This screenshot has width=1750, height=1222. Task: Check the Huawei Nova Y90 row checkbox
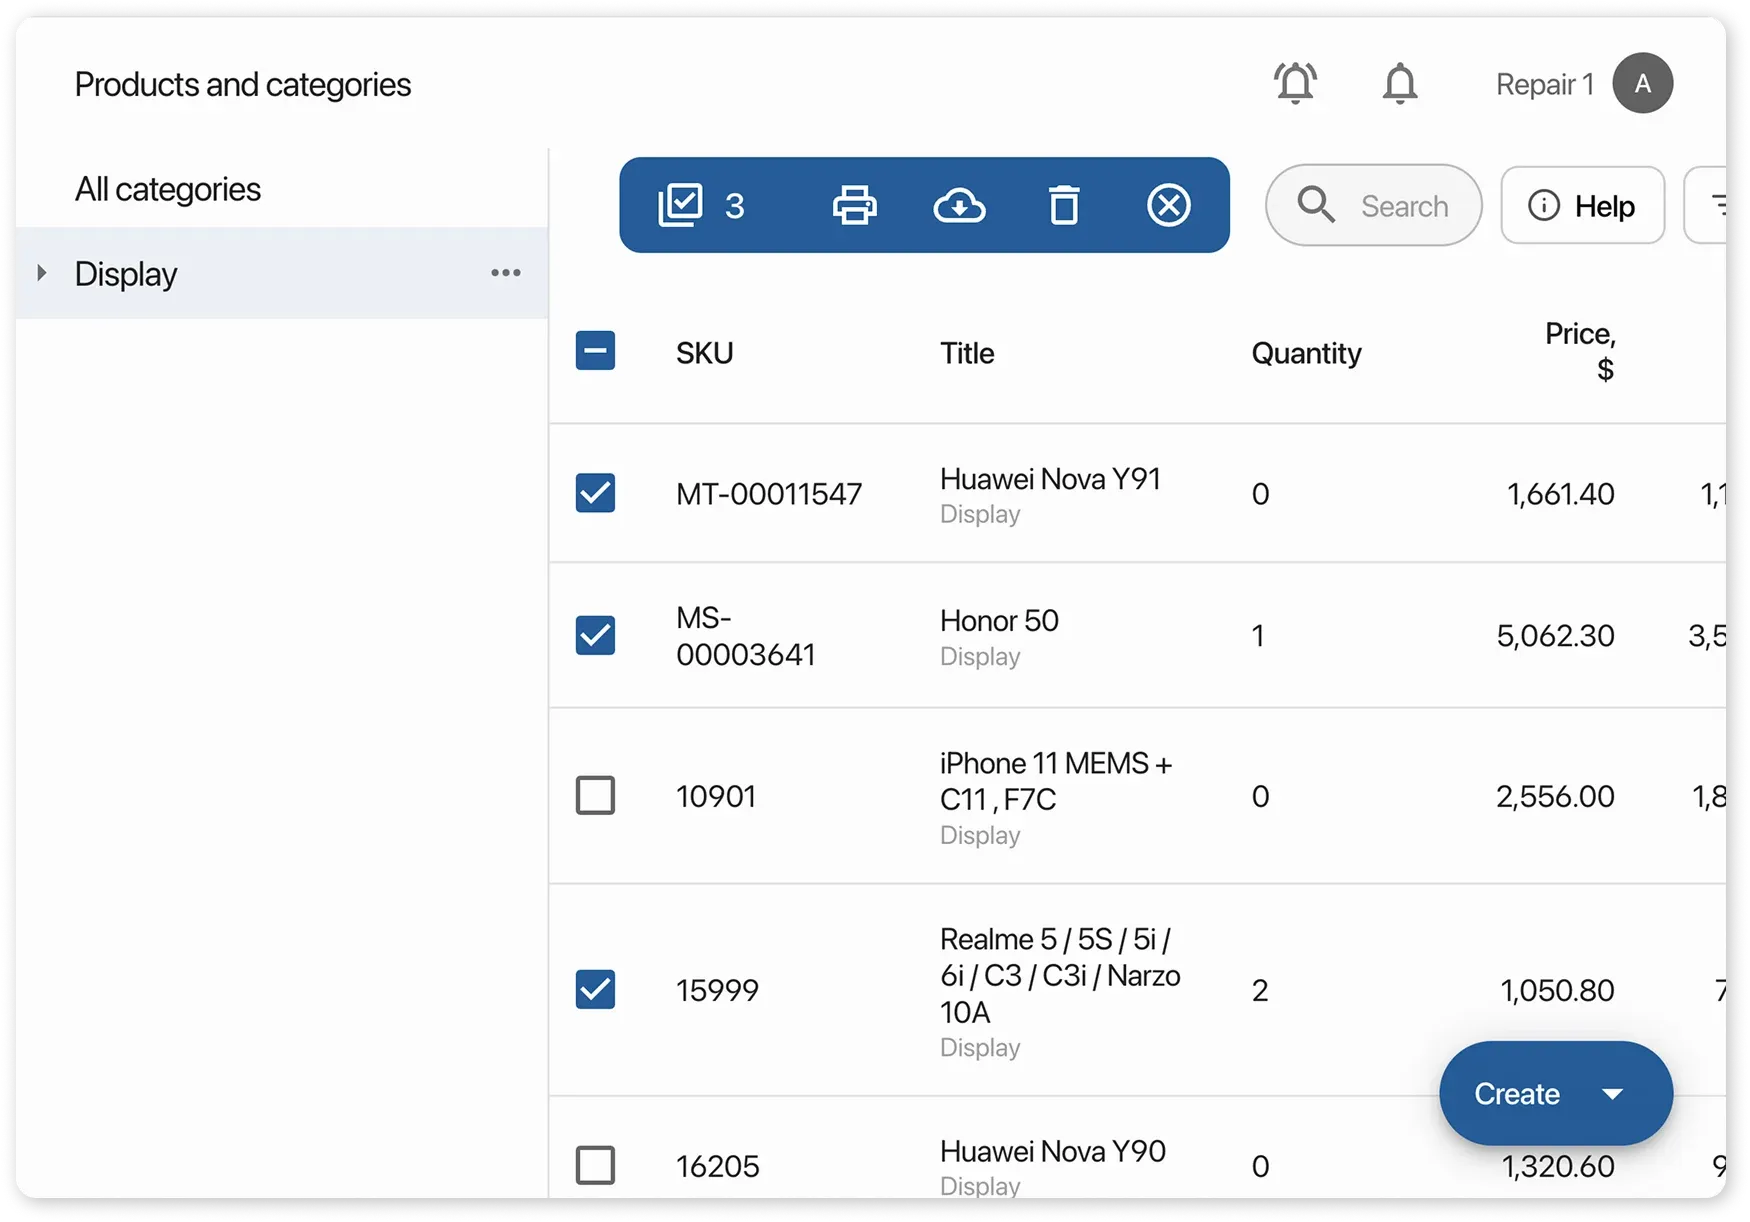(x=595, y=1165)
